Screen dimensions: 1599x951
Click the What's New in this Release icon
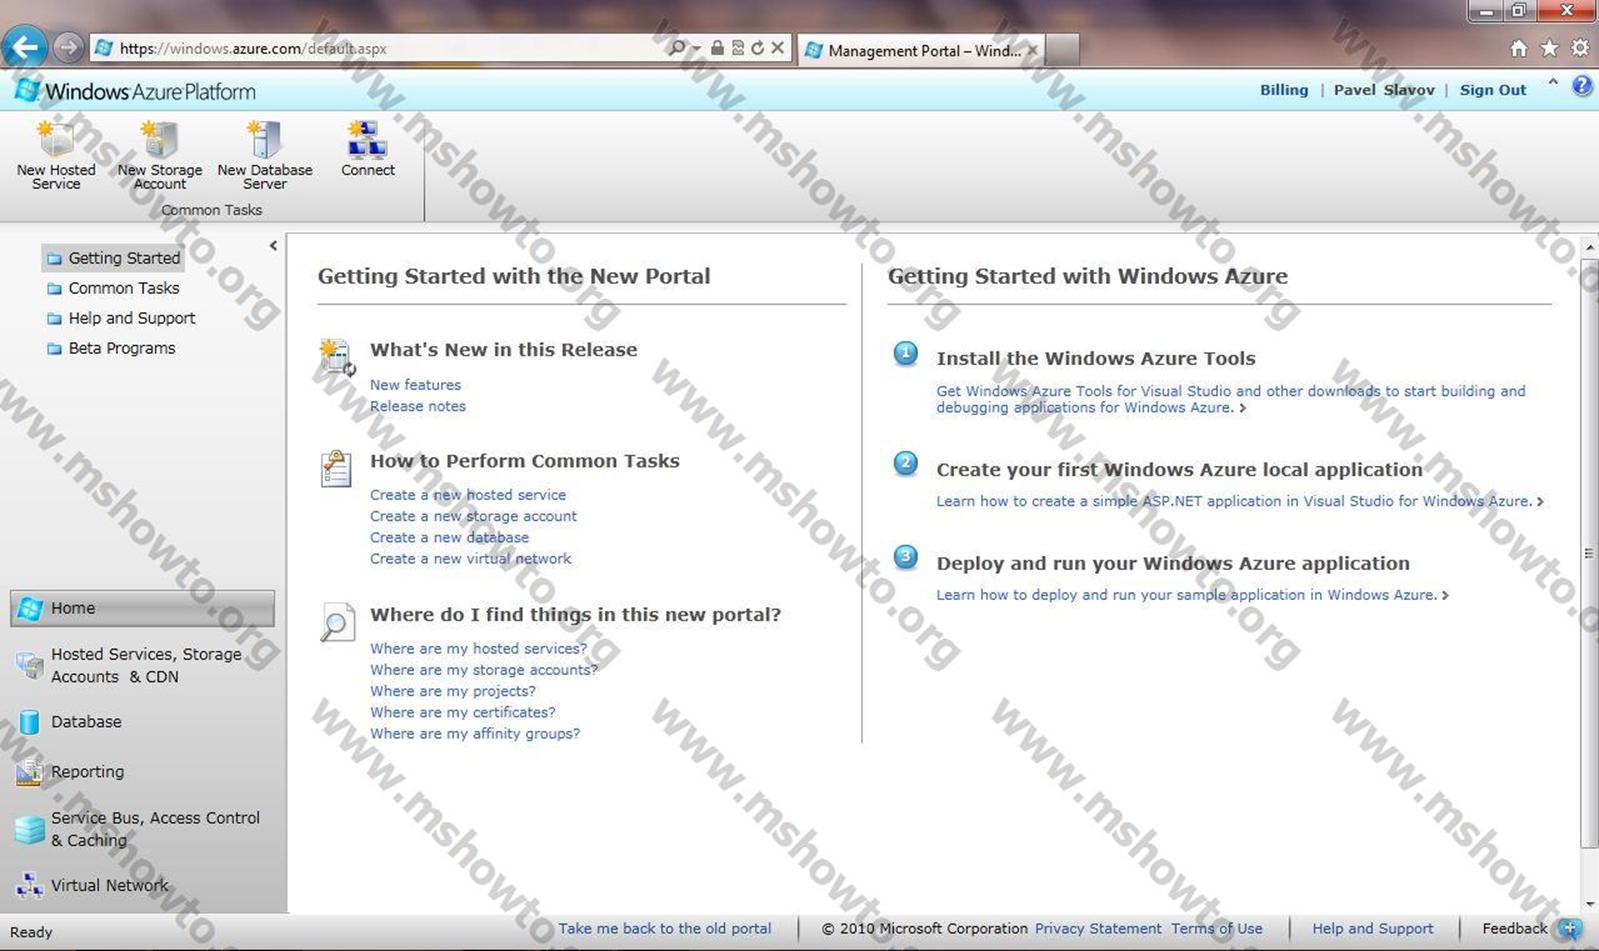click(x=337, y=357)
